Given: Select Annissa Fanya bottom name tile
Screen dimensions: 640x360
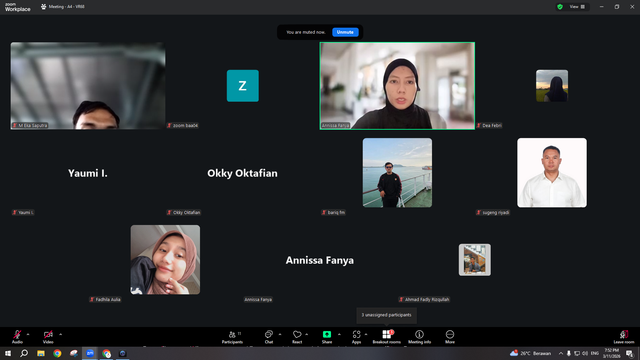Looking at the screenshot, I should click(320, 260).
